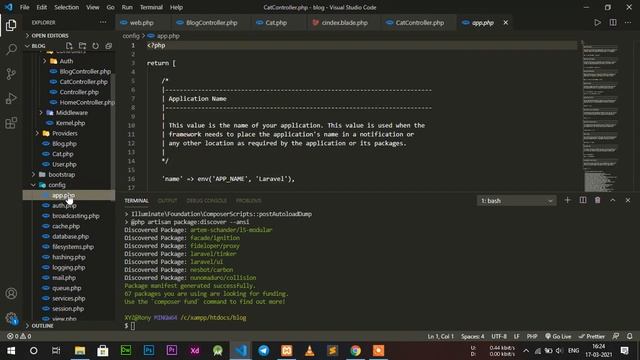Open the Terminal menu
Viewport: 640px width, 360px height.
coord(151,7)
